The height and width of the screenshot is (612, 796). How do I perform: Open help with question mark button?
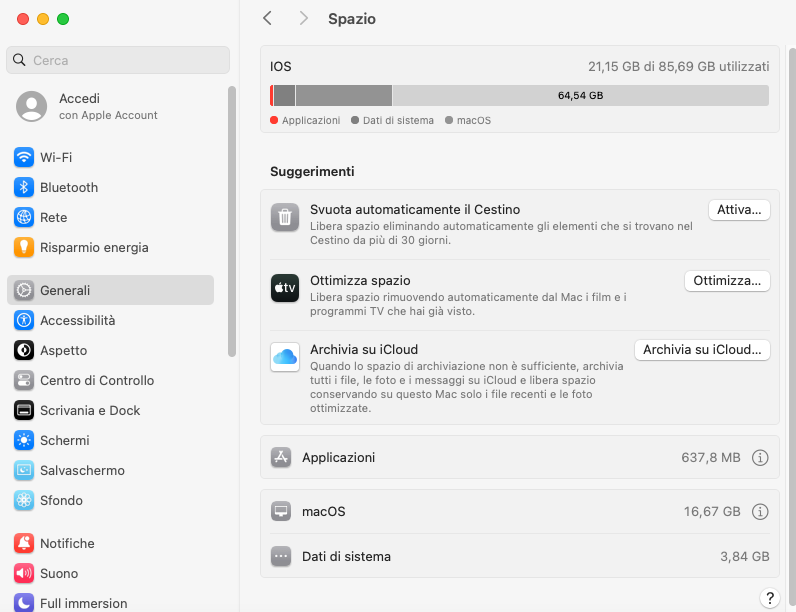pyautogui.click(x=770, y=598)
